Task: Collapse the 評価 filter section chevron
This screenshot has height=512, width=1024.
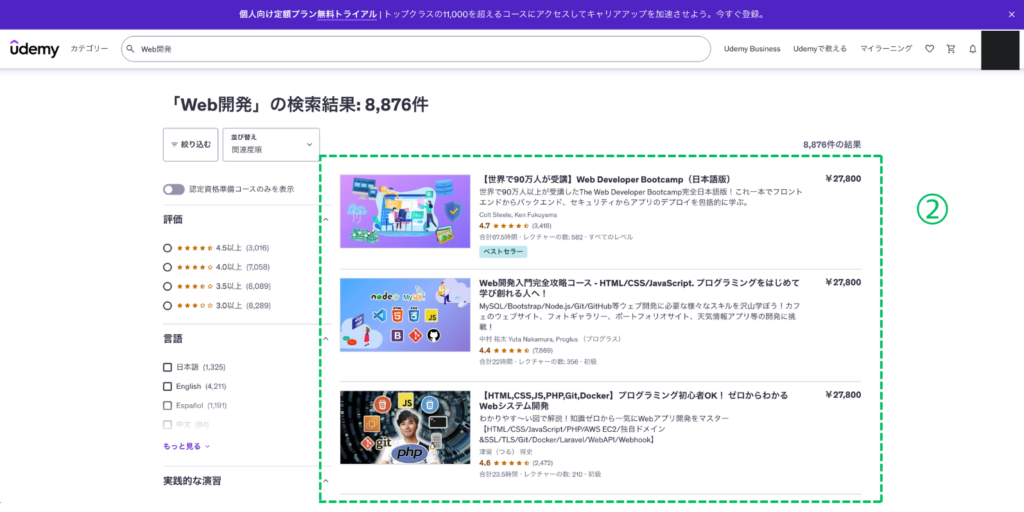Action: [325, 219]
